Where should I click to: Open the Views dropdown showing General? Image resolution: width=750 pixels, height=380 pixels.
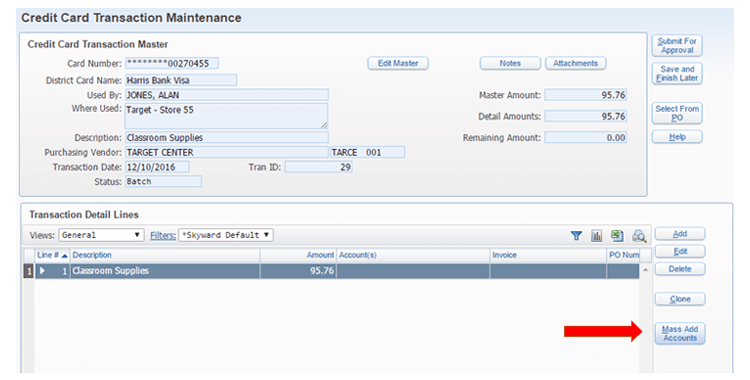(x=101, y=235)
